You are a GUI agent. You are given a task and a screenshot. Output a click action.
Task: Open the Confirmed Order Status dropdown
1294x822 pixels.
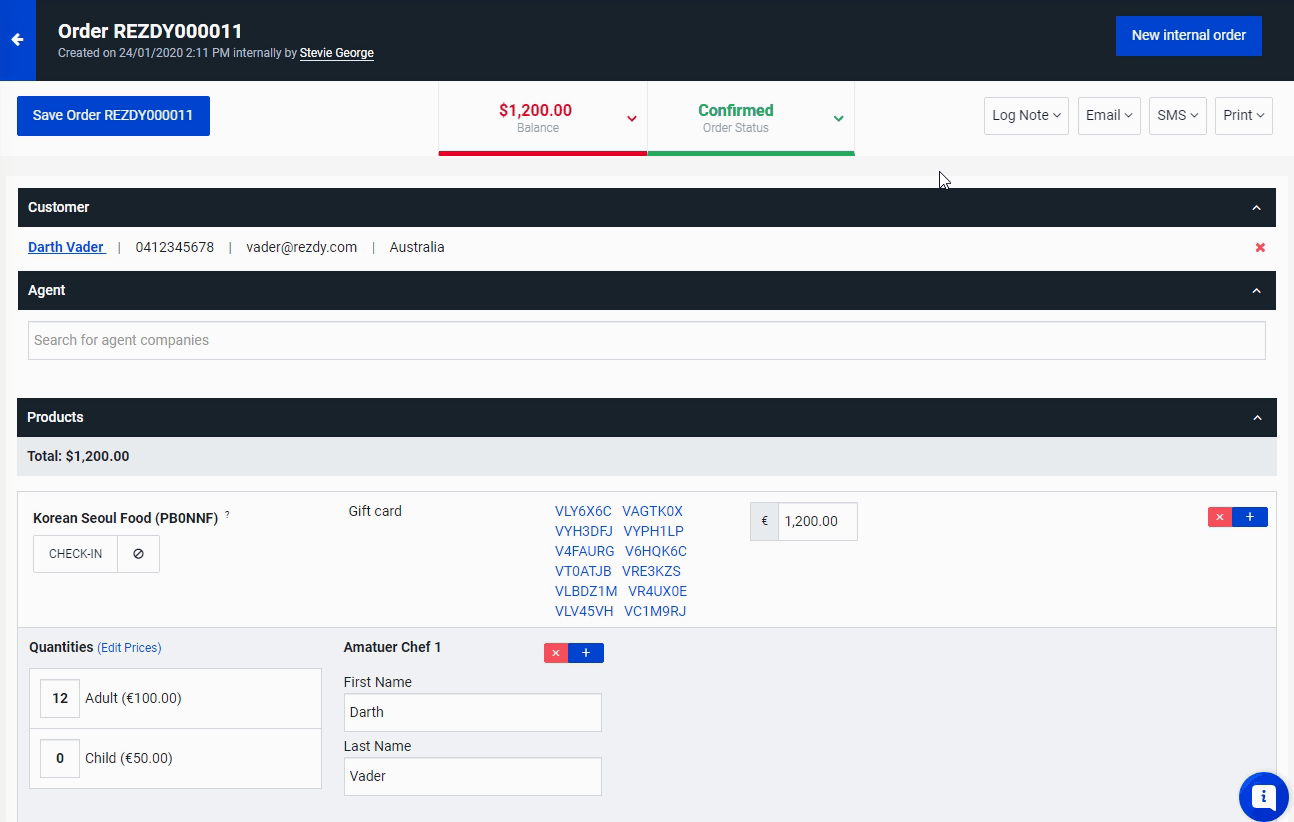coord(751,118)
